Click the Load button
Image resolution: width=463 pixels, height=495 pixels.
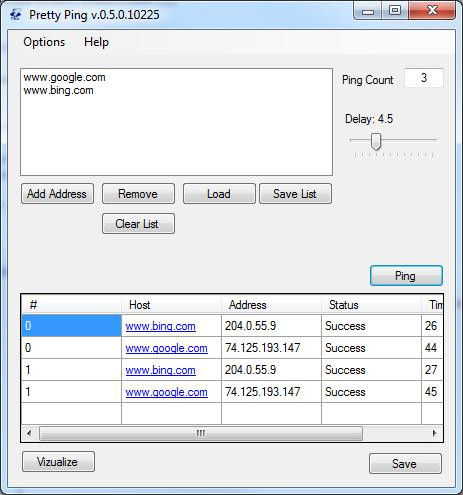pos(219,194)
